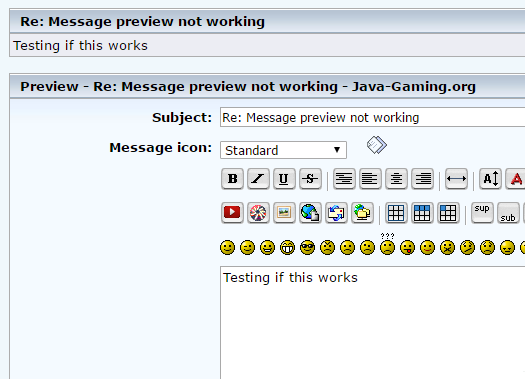Insert hyperlink globe icon

coord(310,213)
